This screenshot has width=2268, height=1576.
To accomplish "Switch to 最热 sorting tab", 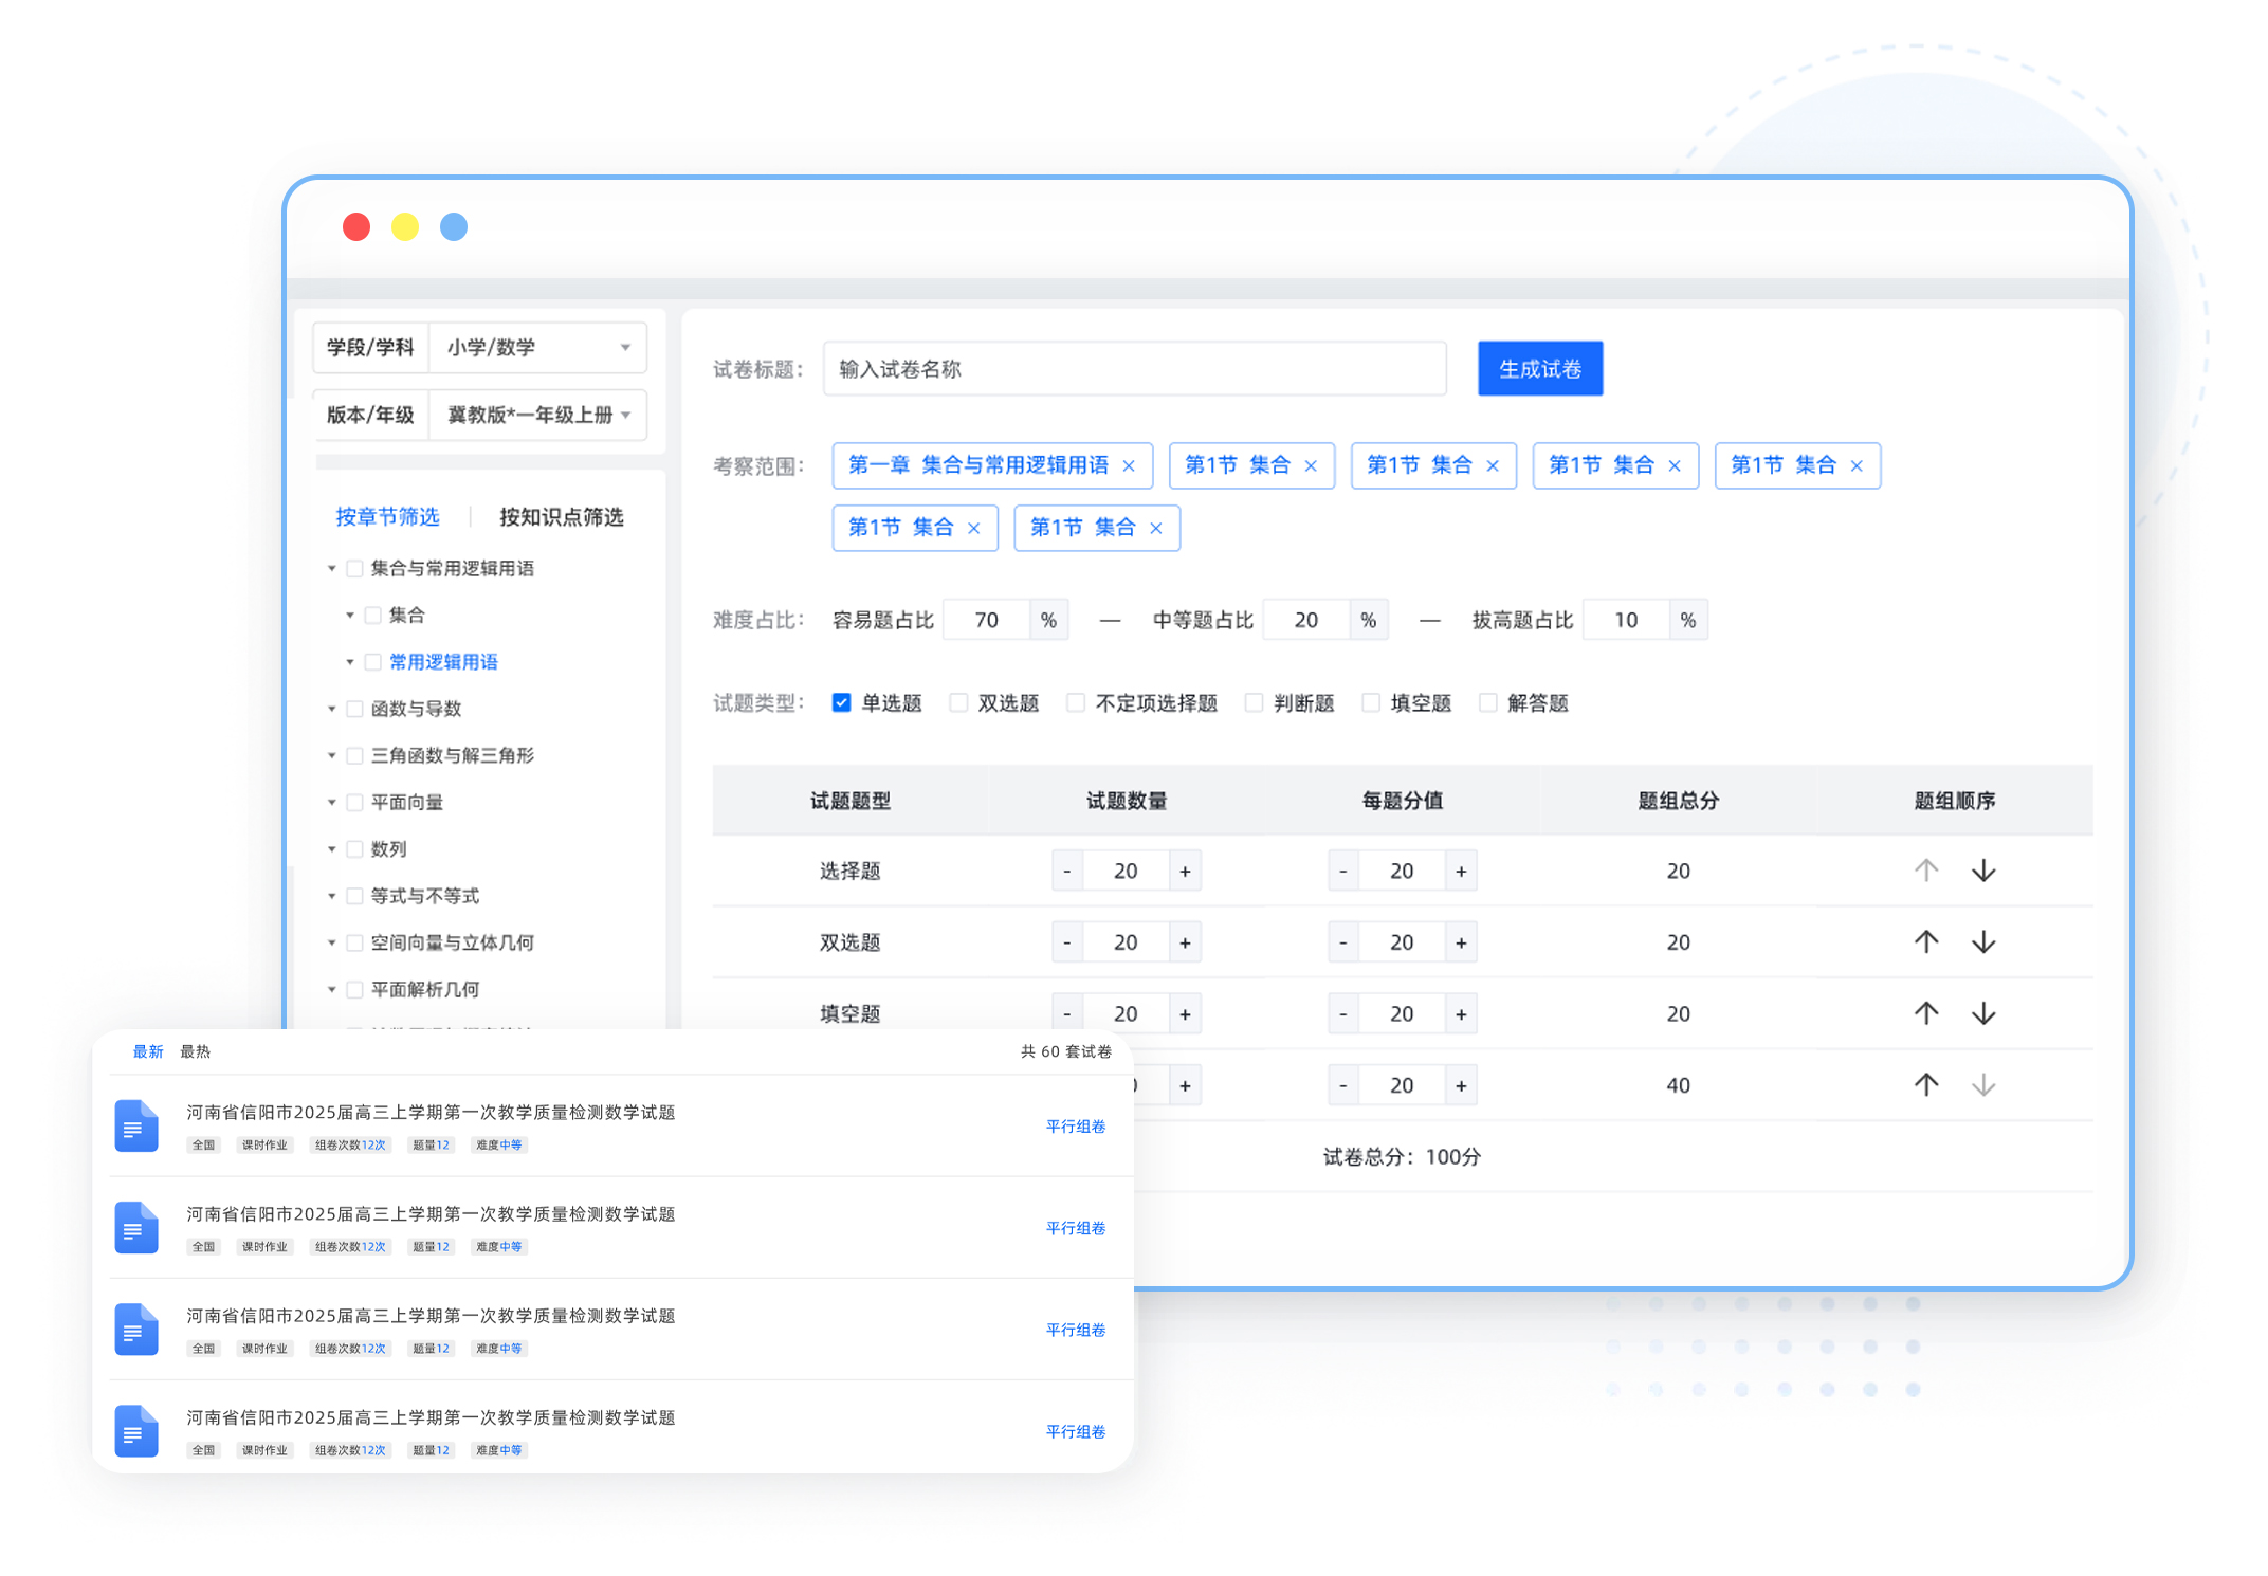I will 195,1051.
